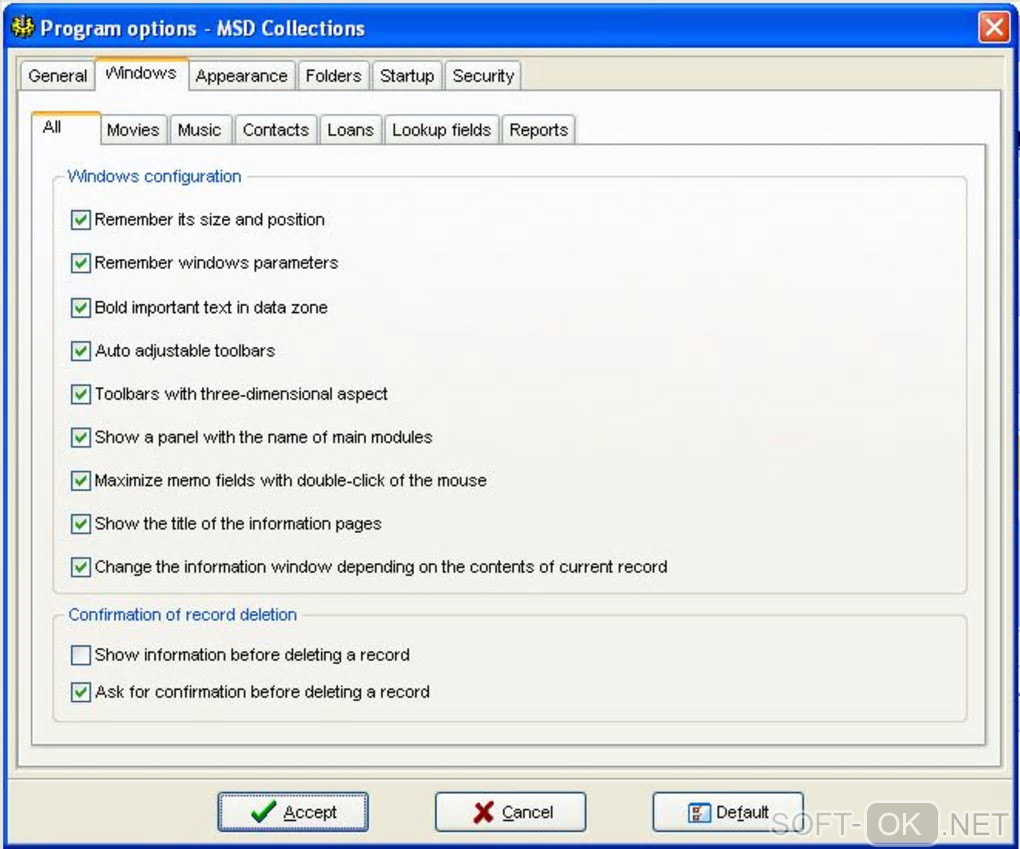Open the Lookup fields sub-tab
Image resolution: width=1020 pixels, height=849 pixels.
coord(442,130)
